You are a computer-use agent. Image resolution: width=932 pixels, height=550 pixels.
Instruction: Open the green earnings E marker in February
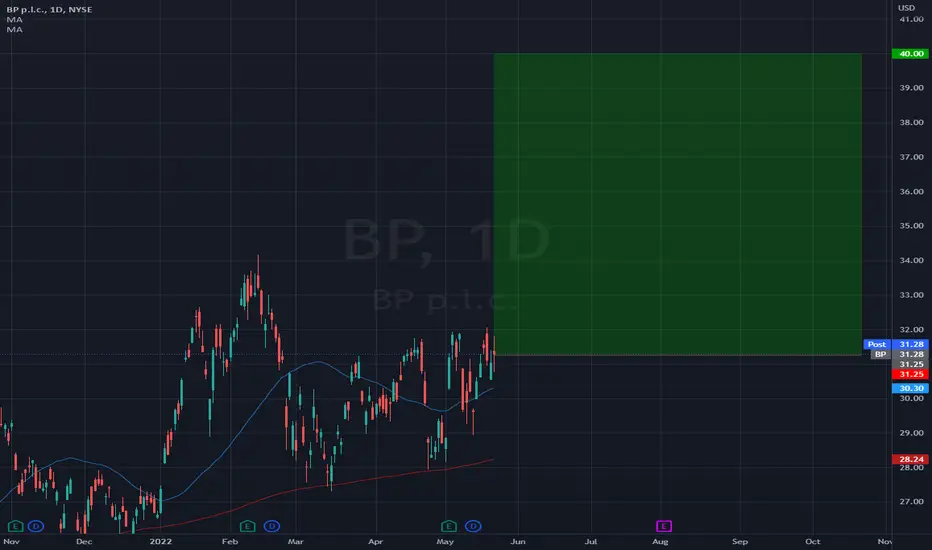[247, 526]
